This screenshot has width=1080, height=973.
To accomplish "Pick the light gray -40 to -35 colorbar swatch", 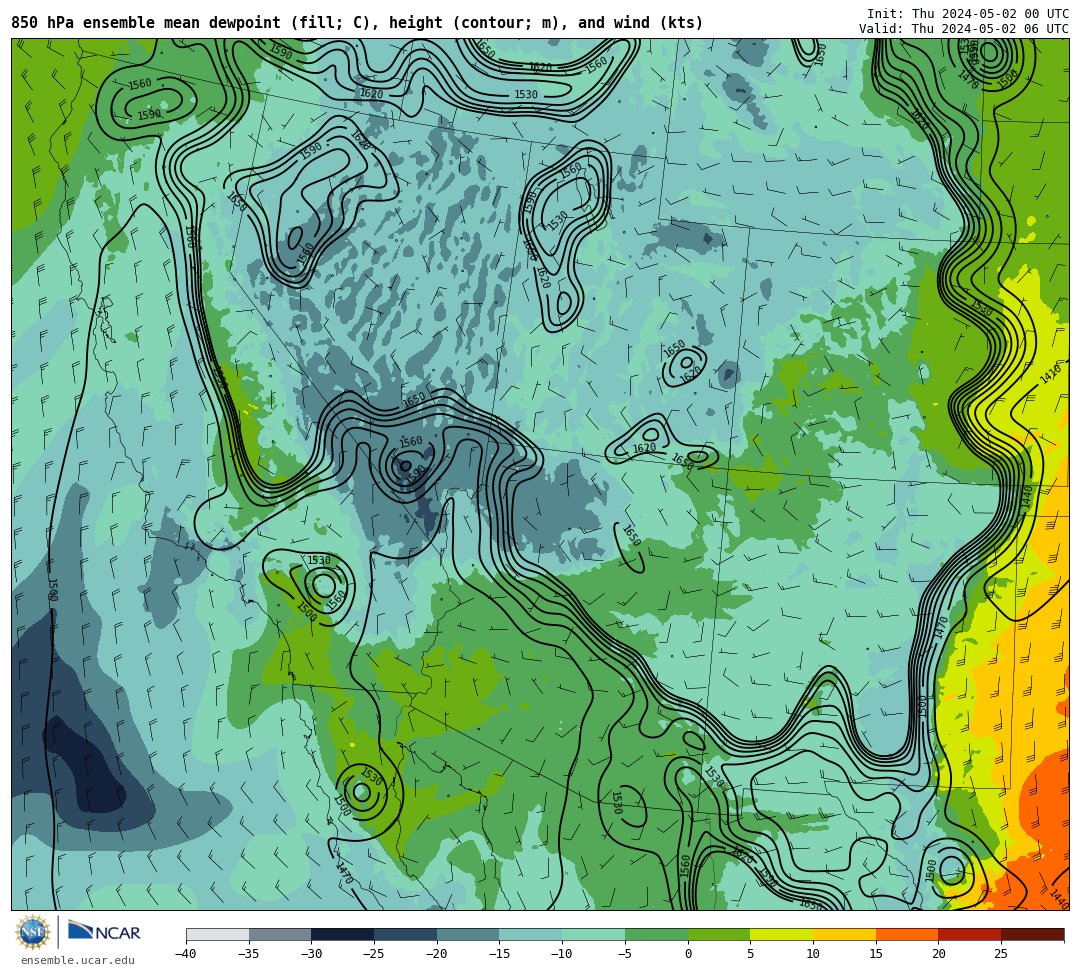I will tap(218, 934).
